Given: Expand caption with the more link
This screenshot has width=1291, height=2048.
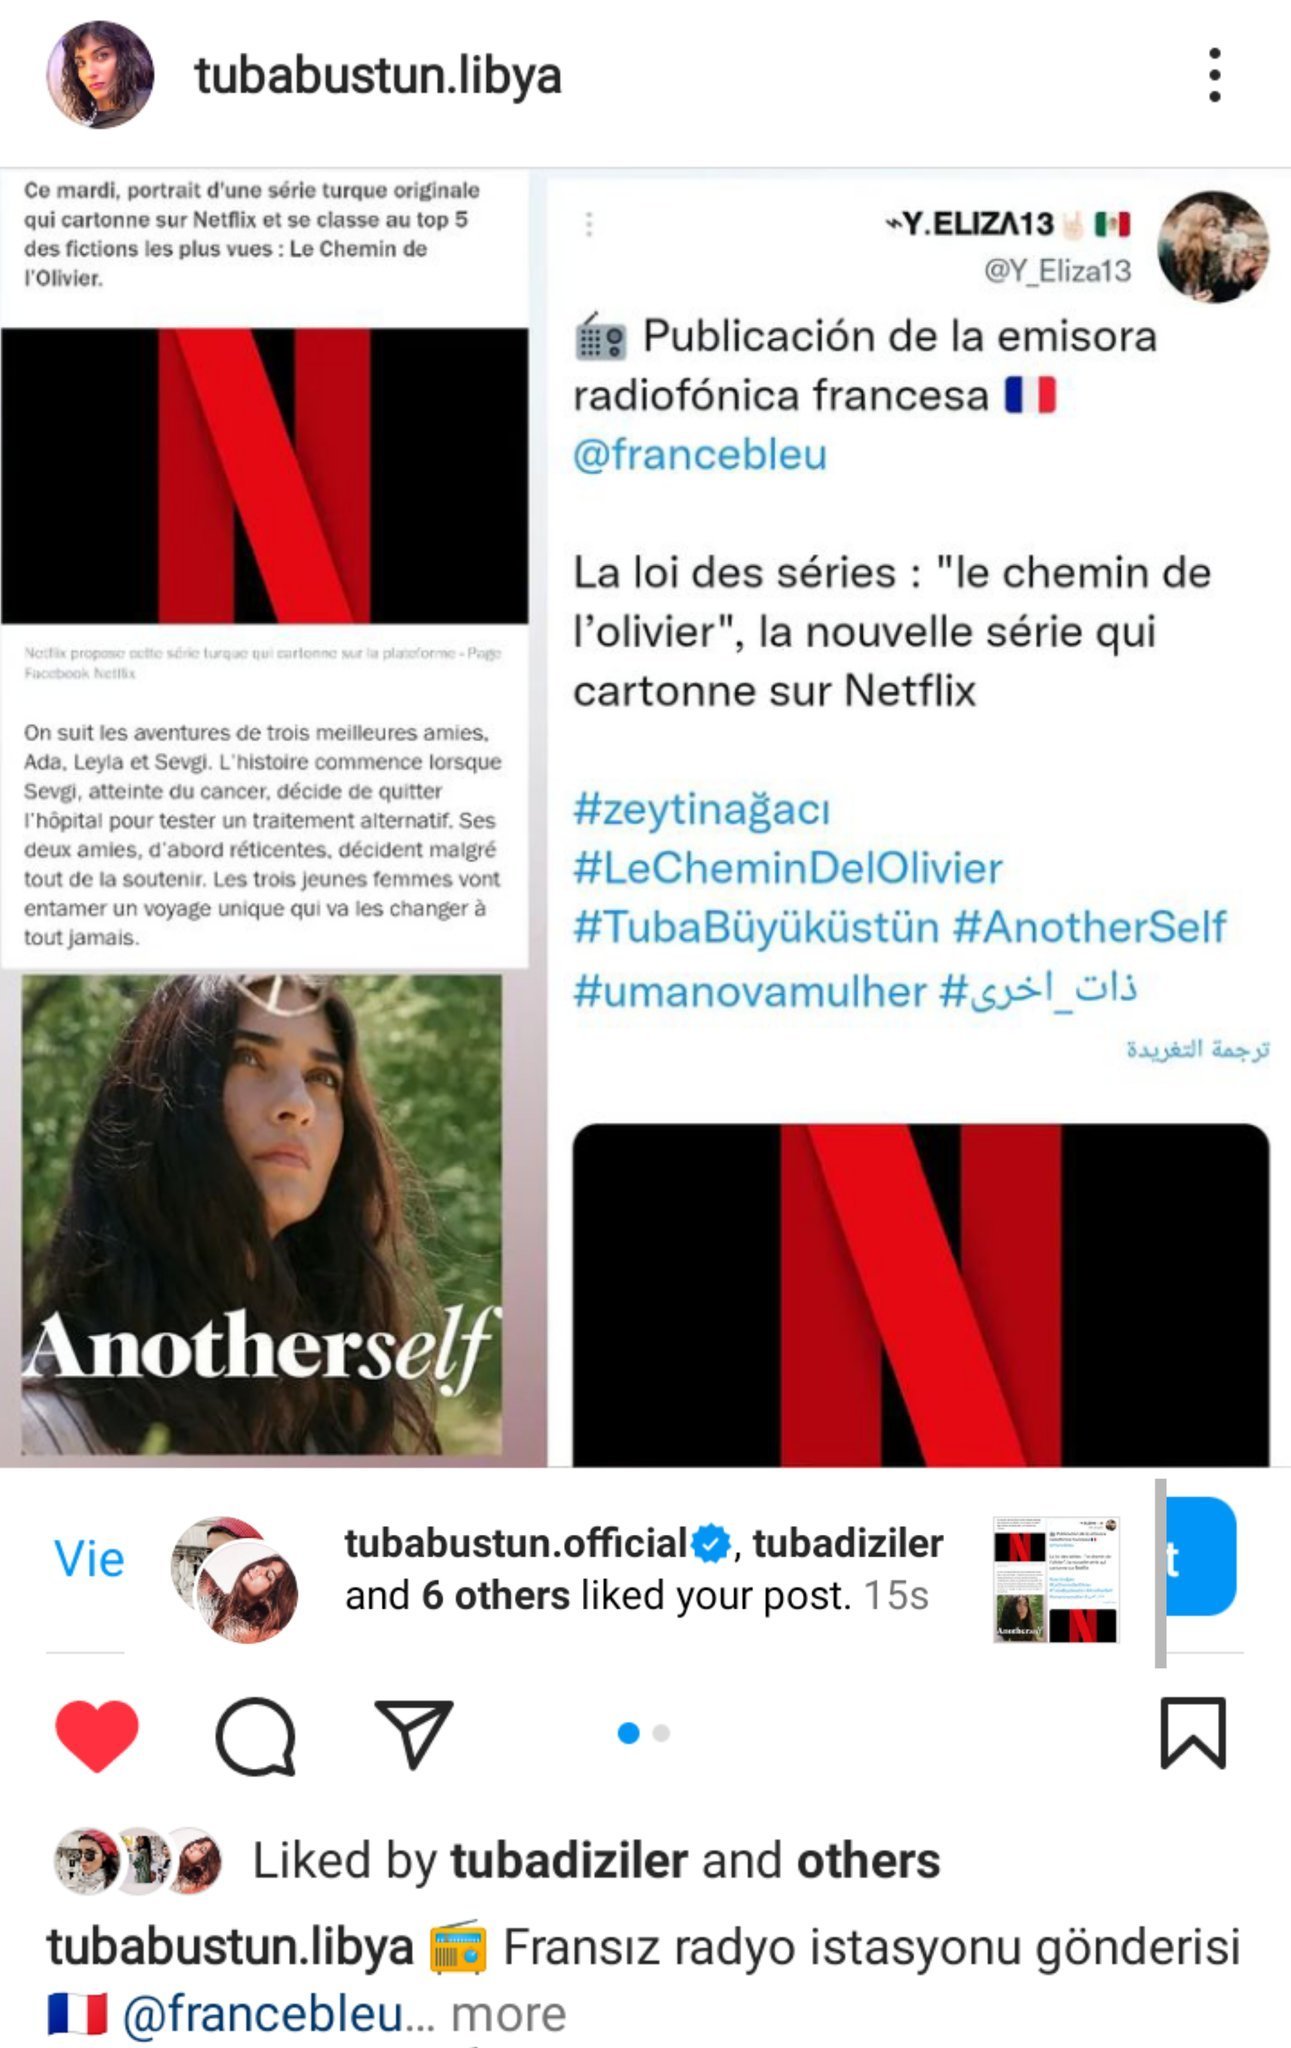Looking at the screenshot, I should pos(508,2014).
